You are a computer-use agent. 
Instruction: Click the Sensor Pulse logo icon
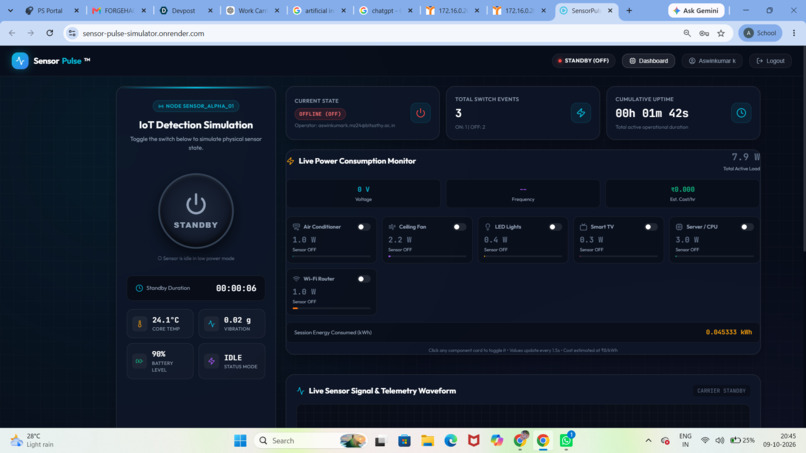[20, 61]
